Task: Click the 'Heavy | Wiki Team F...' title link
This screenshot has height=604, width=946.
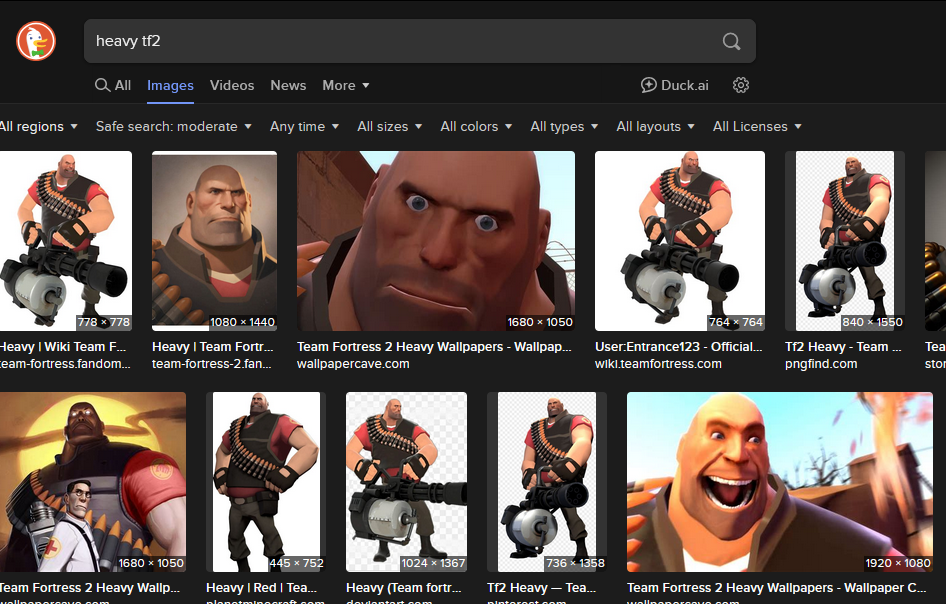Action: pos(63,347)
